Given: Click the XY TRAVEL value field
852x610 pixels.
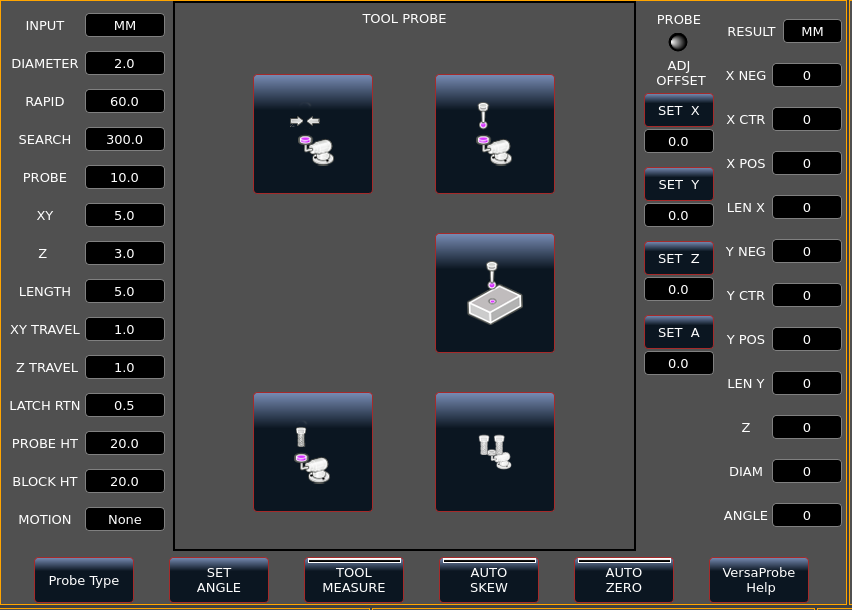Looking at the screenshot, I should pos(125,329).
